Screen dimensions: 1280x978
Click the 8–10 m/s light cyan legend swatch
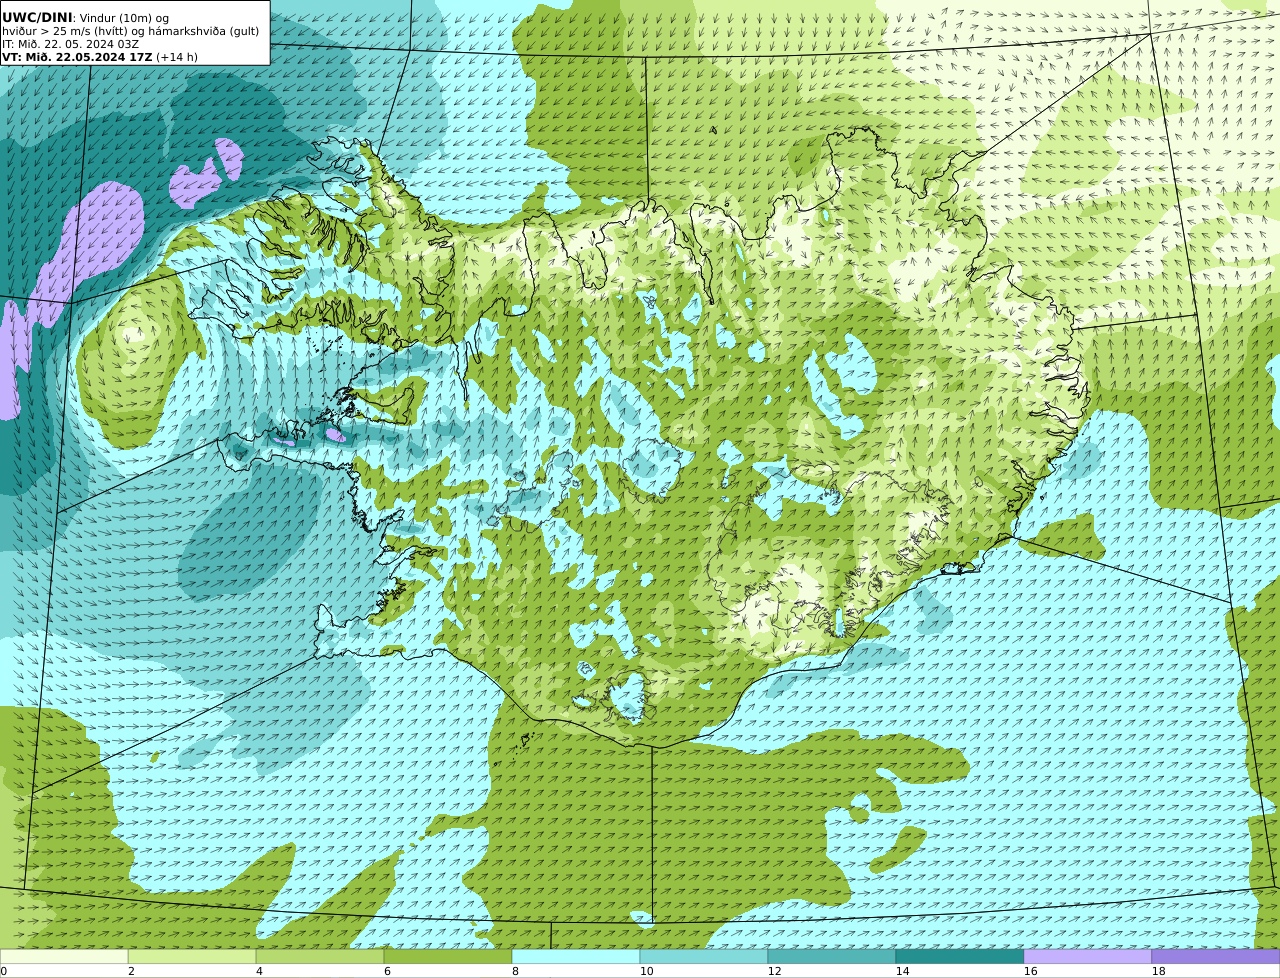pyautogui.click(x=576, y=956)
